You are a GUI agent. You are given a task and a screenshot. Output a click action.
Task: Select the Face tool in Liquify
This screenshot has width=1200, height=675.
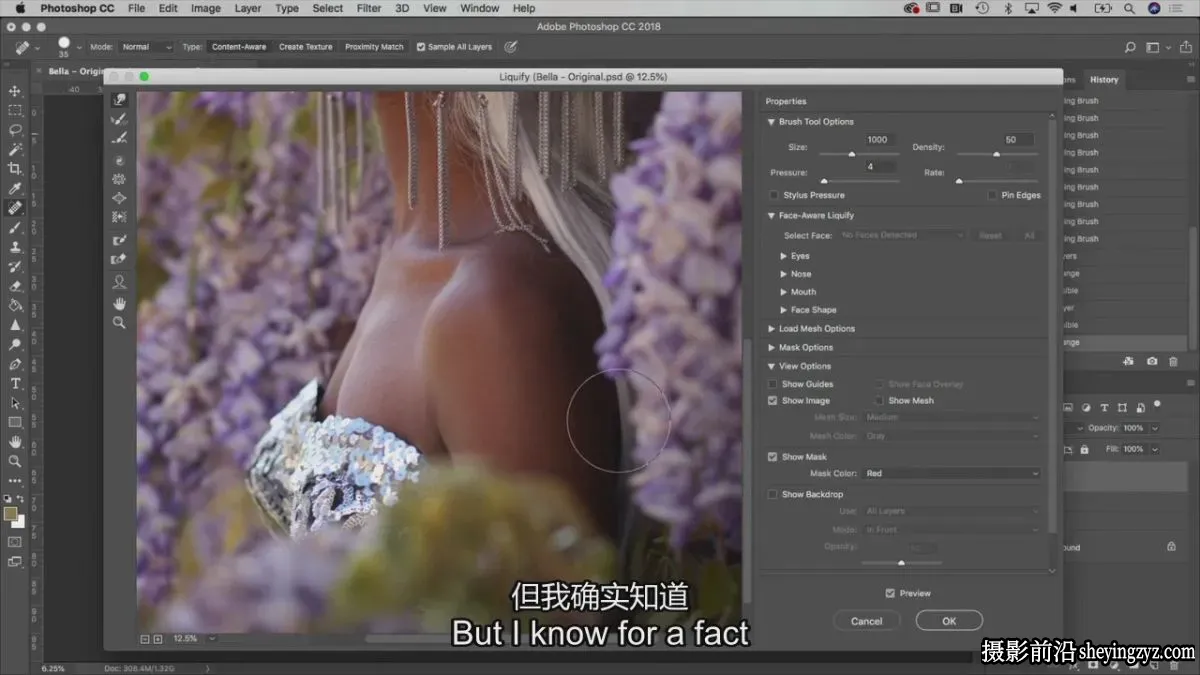[x=119, y=282]
